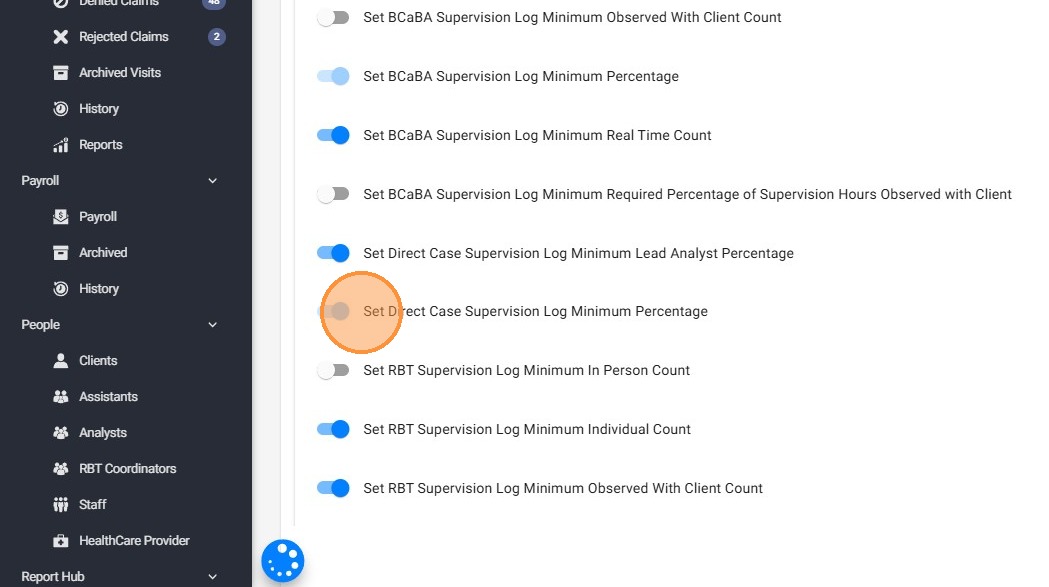Image resolution: width=1049 pixels, height=587 pixels.
Task: Disable BCaBA Minimum Real Time Count toggle
Action: [x=333, y=135]
